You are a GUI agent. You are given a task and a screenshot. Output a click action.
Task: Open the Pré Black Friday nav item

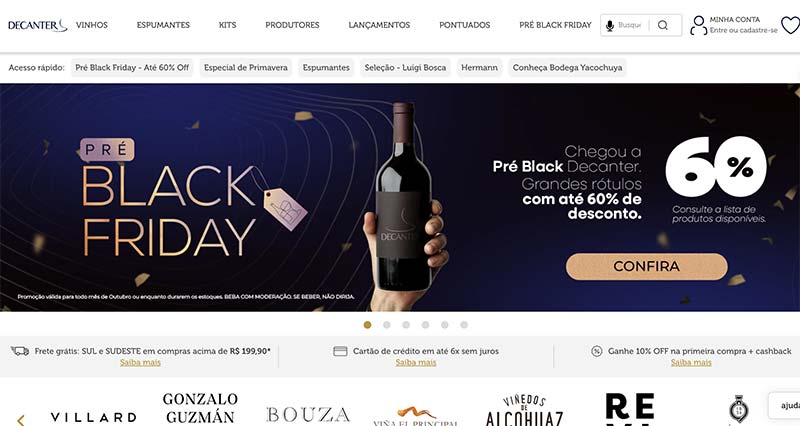click(555, 25)
